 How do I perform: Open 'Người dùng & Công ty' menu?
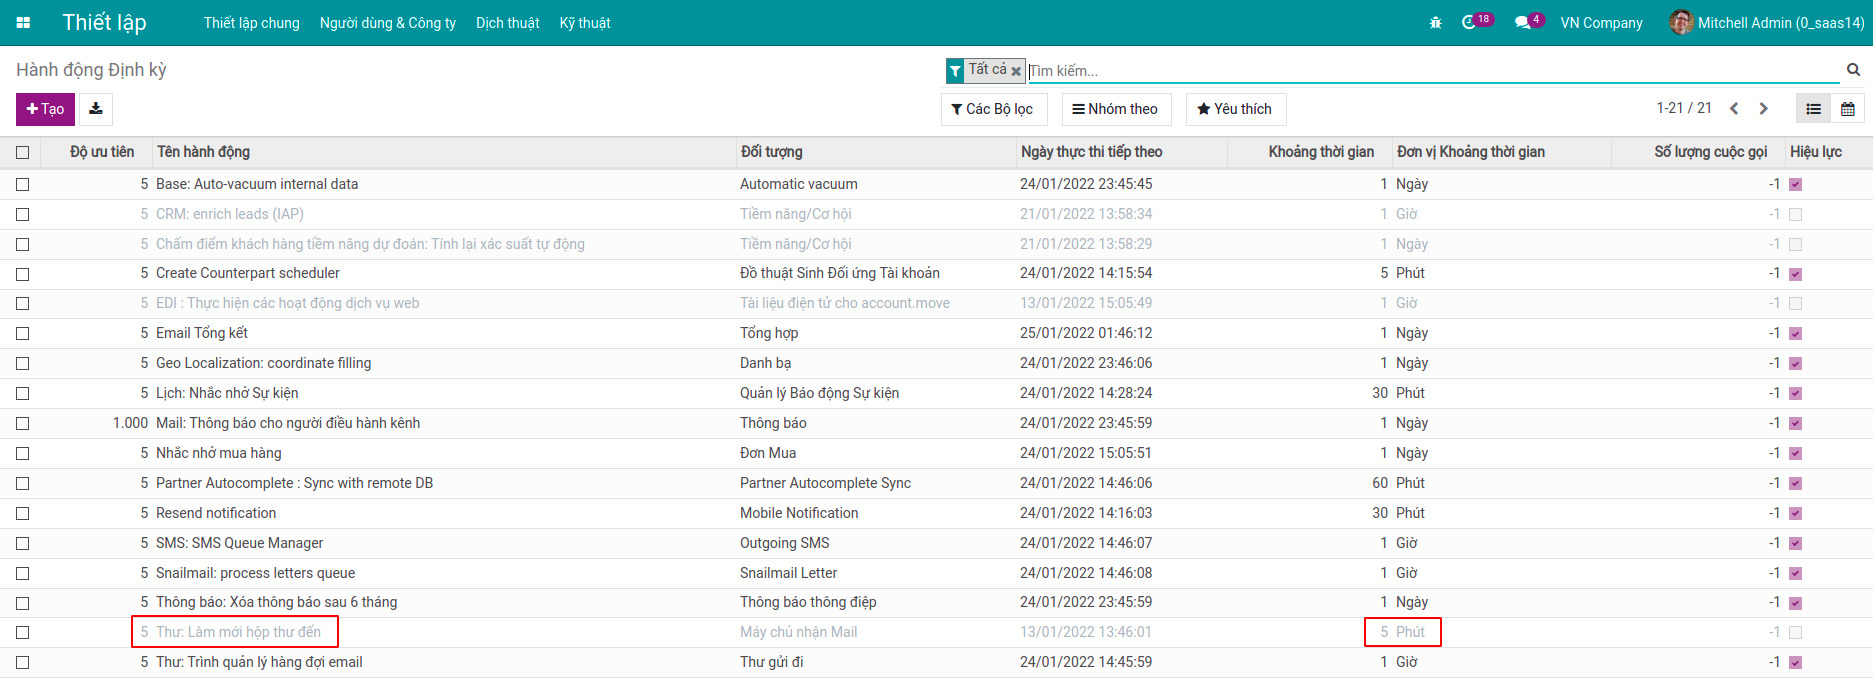click(387, 22)
